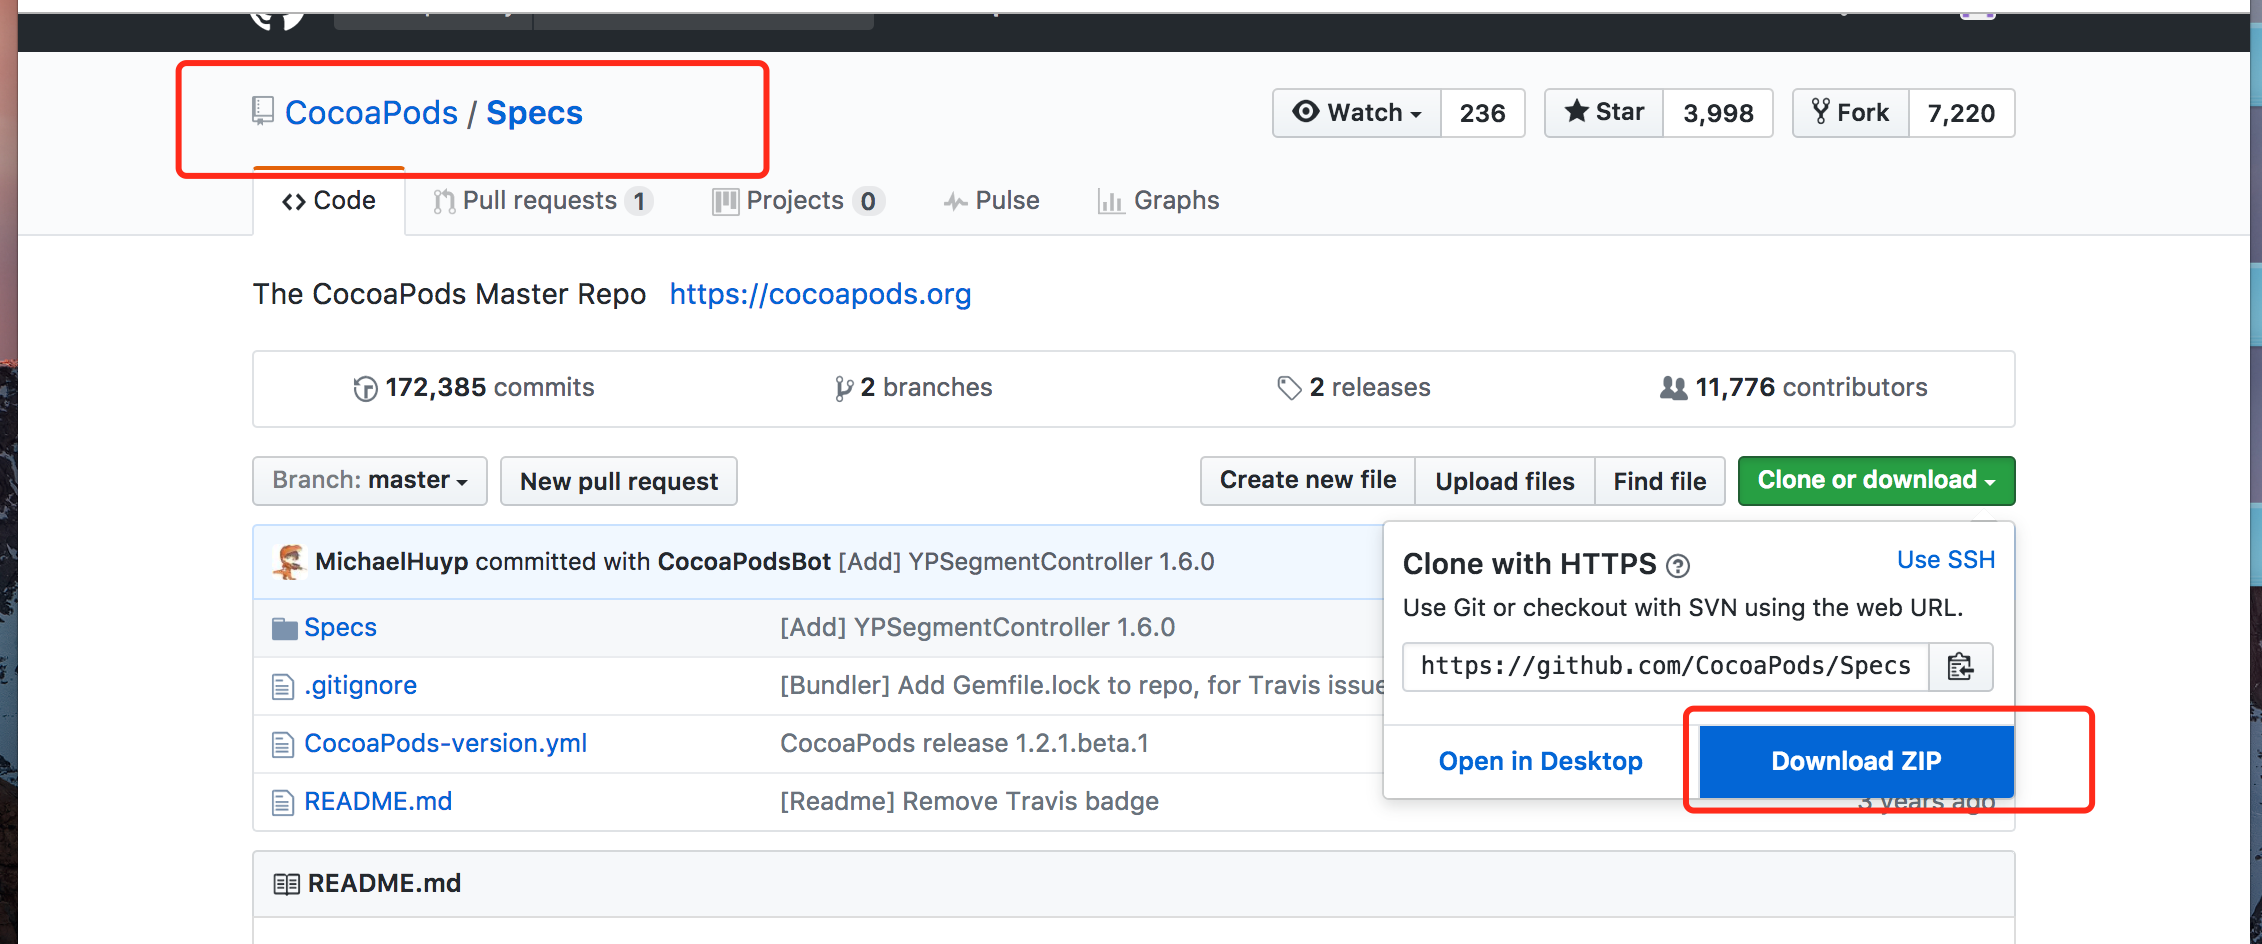Watch the repository using the Watch button
The image size is (2262, 944).
(x=1357, y=113)
